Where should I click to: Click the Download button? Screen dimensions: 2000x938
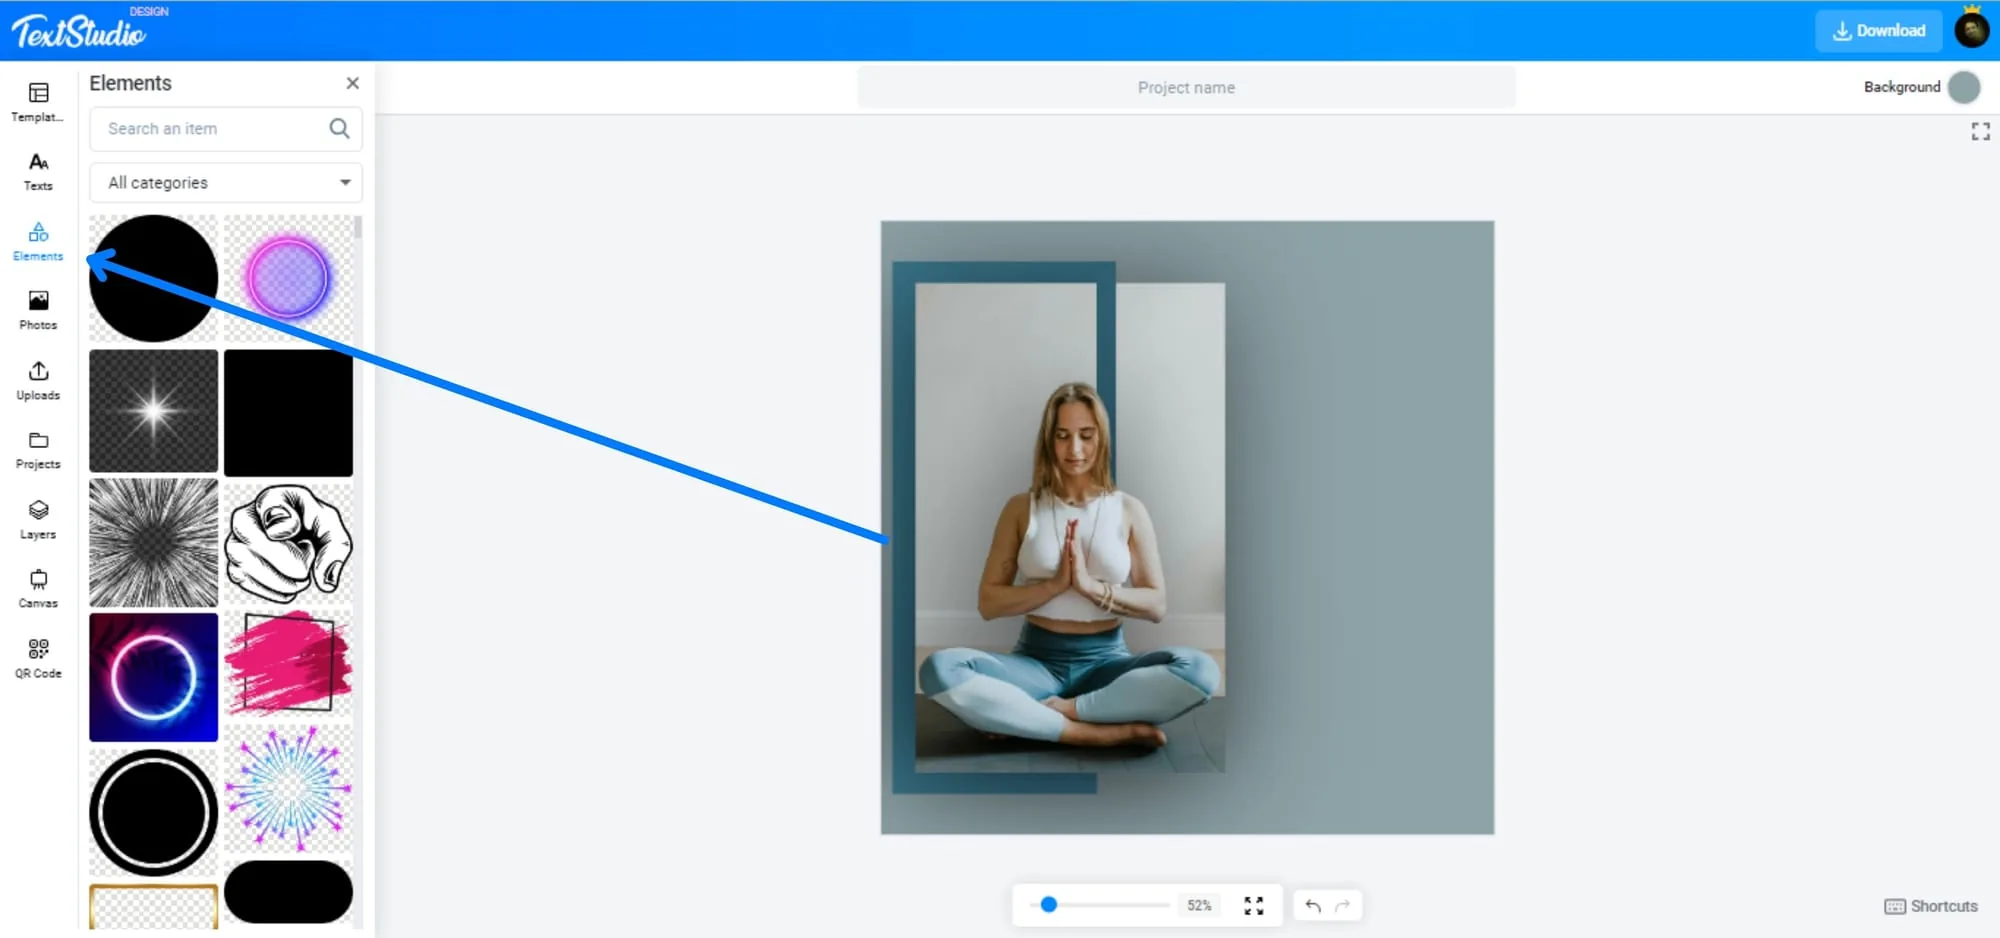[x=1878, y=31]
